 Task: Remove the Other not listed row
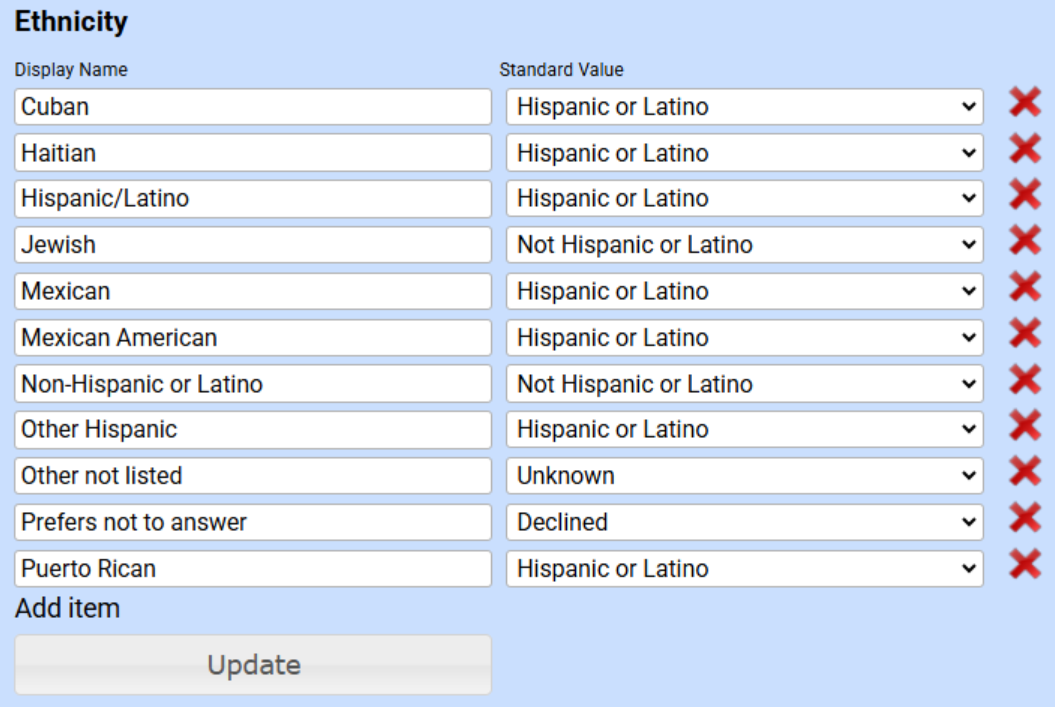[x=1024, y=471]
